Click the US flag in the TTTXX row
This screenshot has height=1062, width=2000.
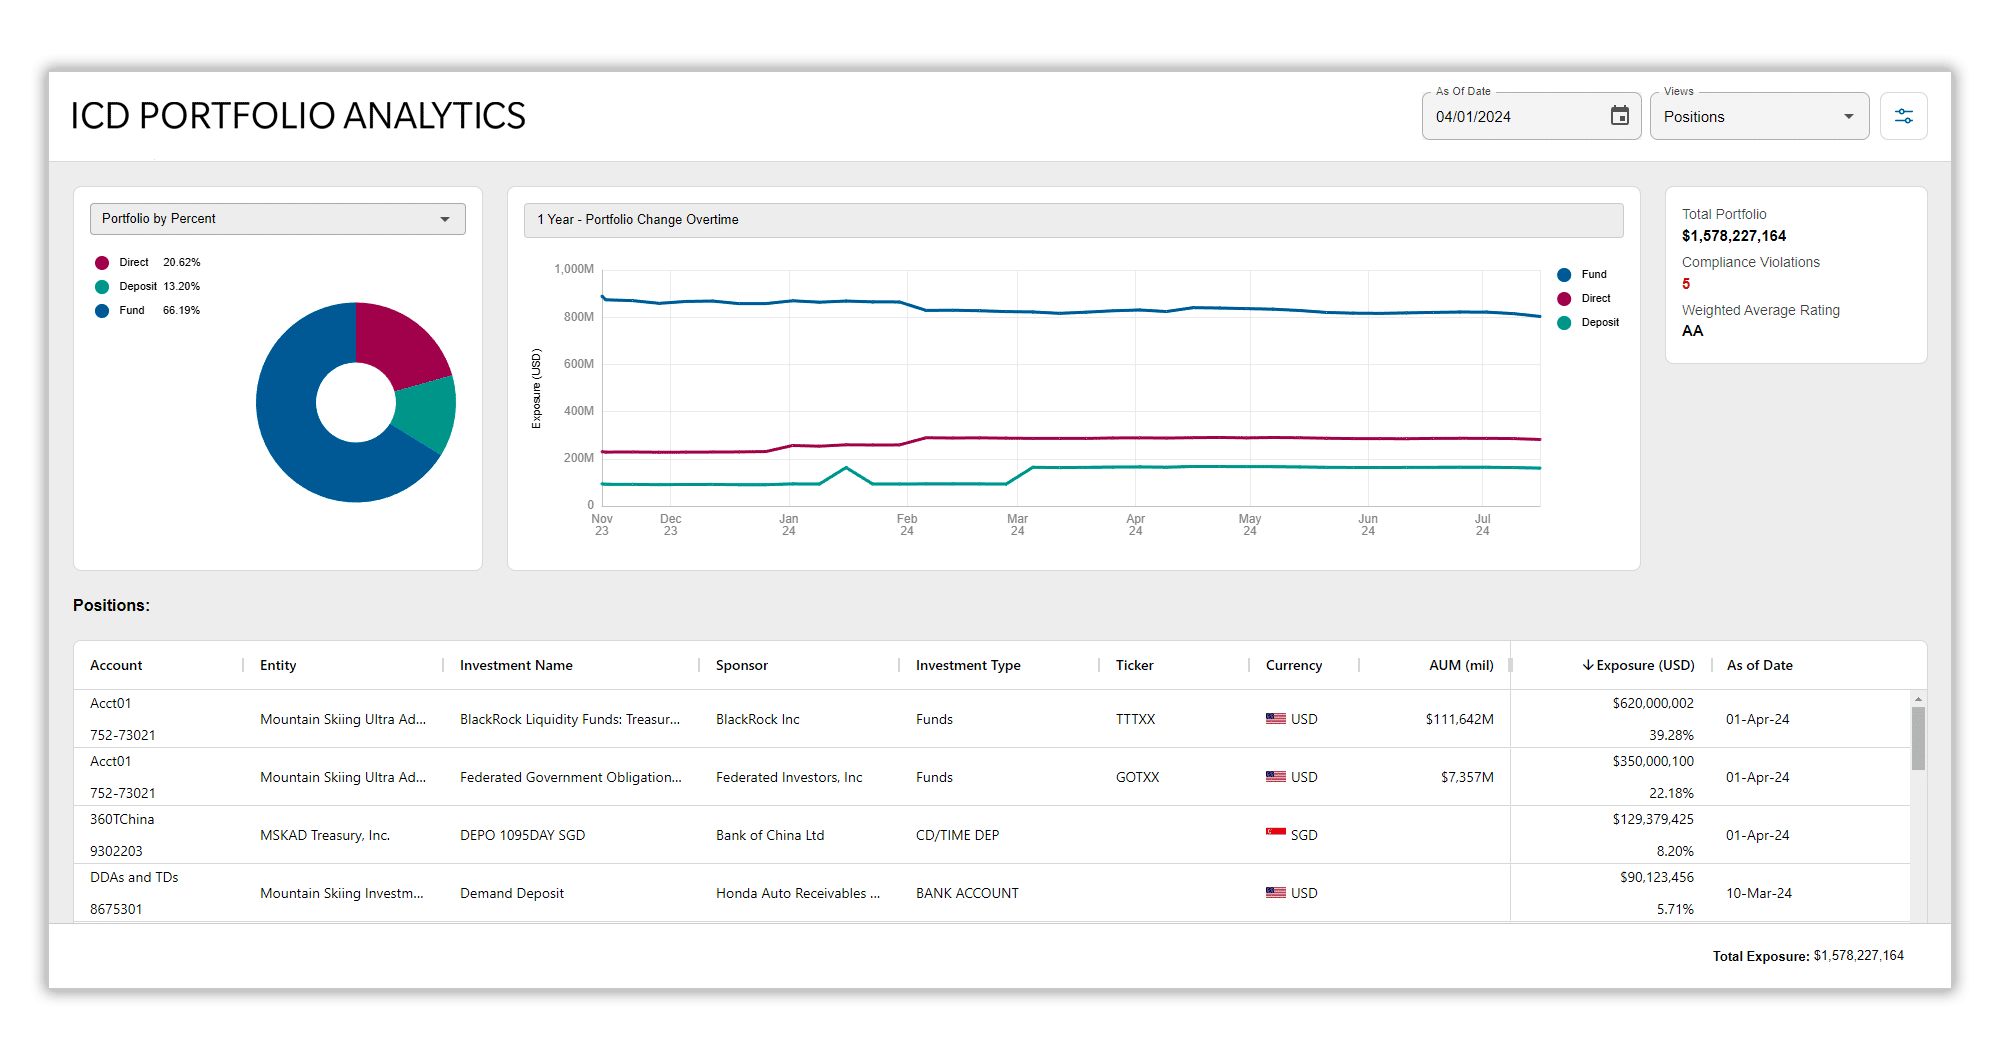(x=1275, y=719)
